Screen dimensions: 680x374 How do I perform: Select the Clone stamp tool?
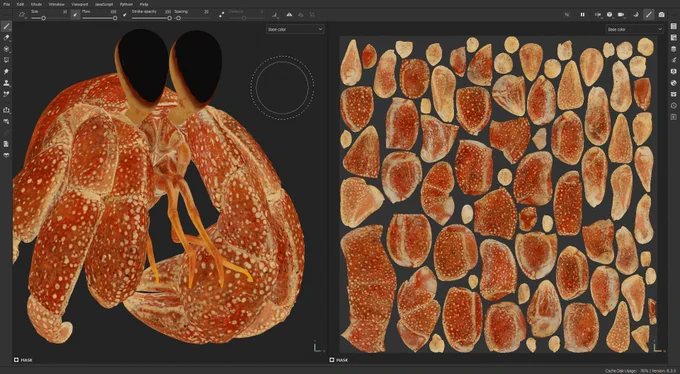pos(7,83)
